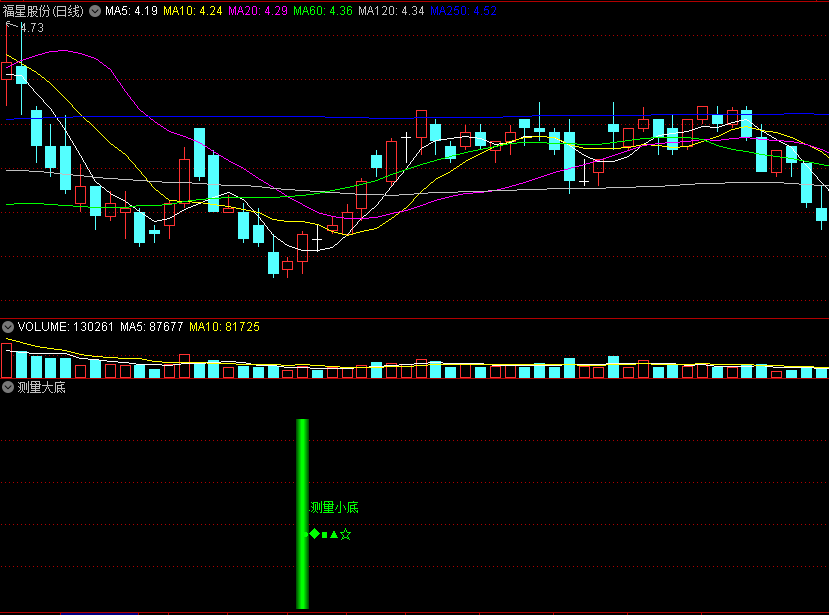Screen dimensions: 829x615
Task: Click the green triangle signal marker
Action: (x=334, y=535)
